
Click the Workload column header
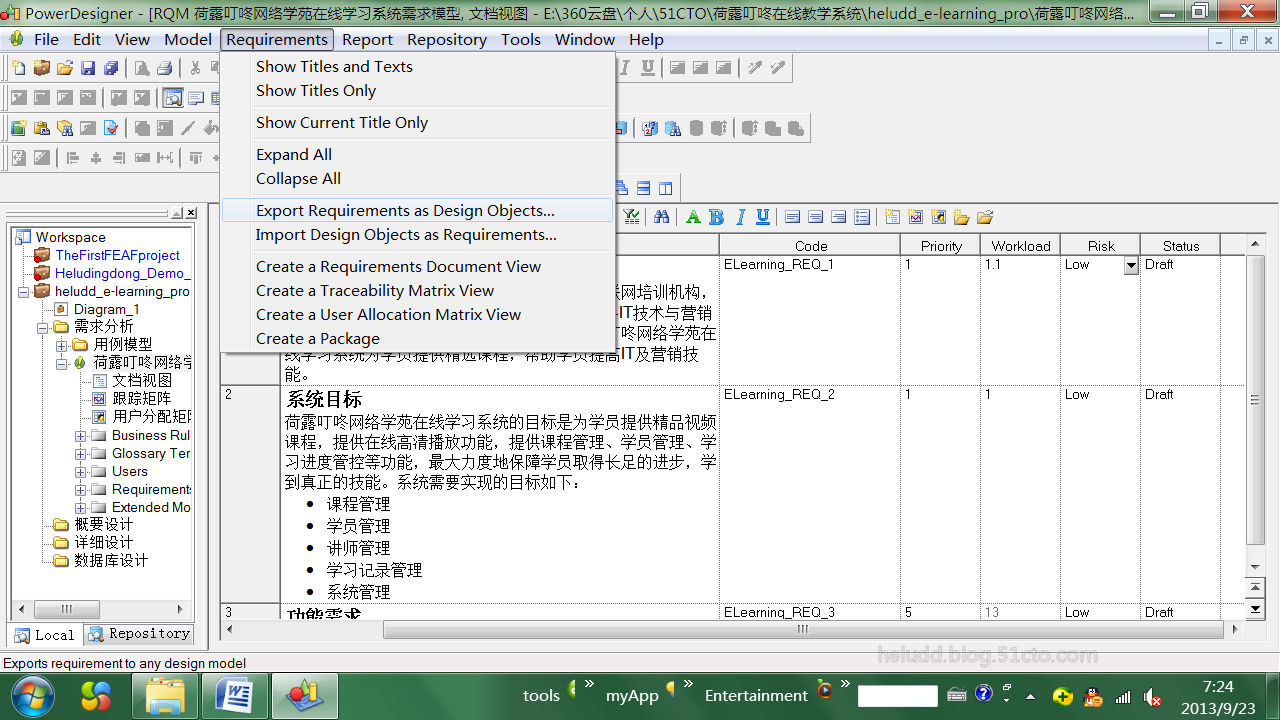(x=1020, y=246)
